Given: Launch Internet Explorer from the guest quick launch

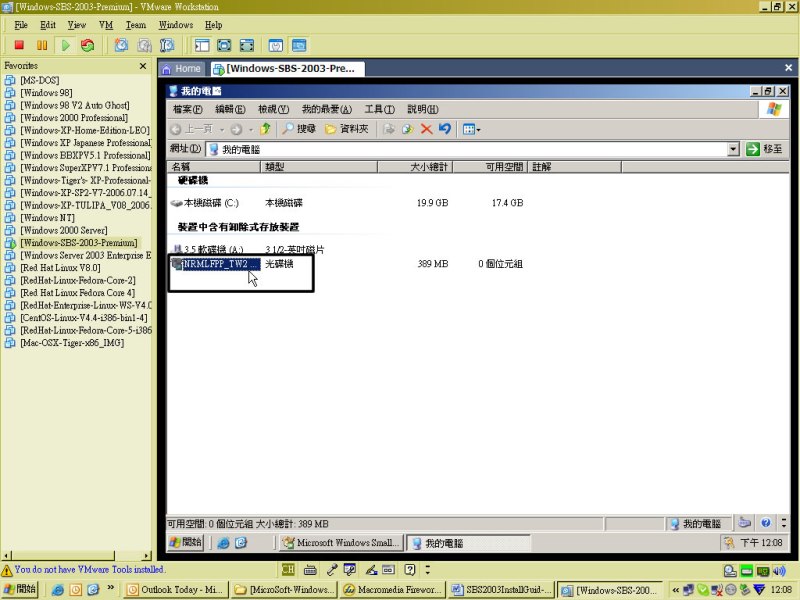Looking at the screenshot, I should pos(223,543).
